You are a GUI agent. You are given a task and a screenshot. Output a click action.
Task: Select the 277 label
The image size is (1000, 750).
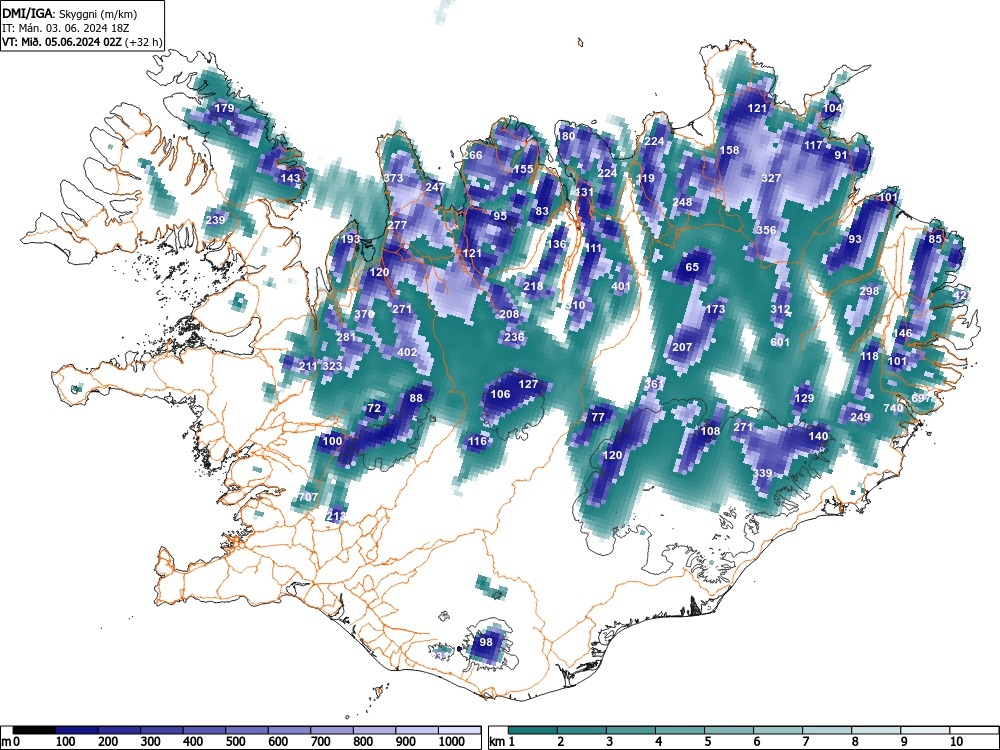pyautogui.click(x=397, y=225)
